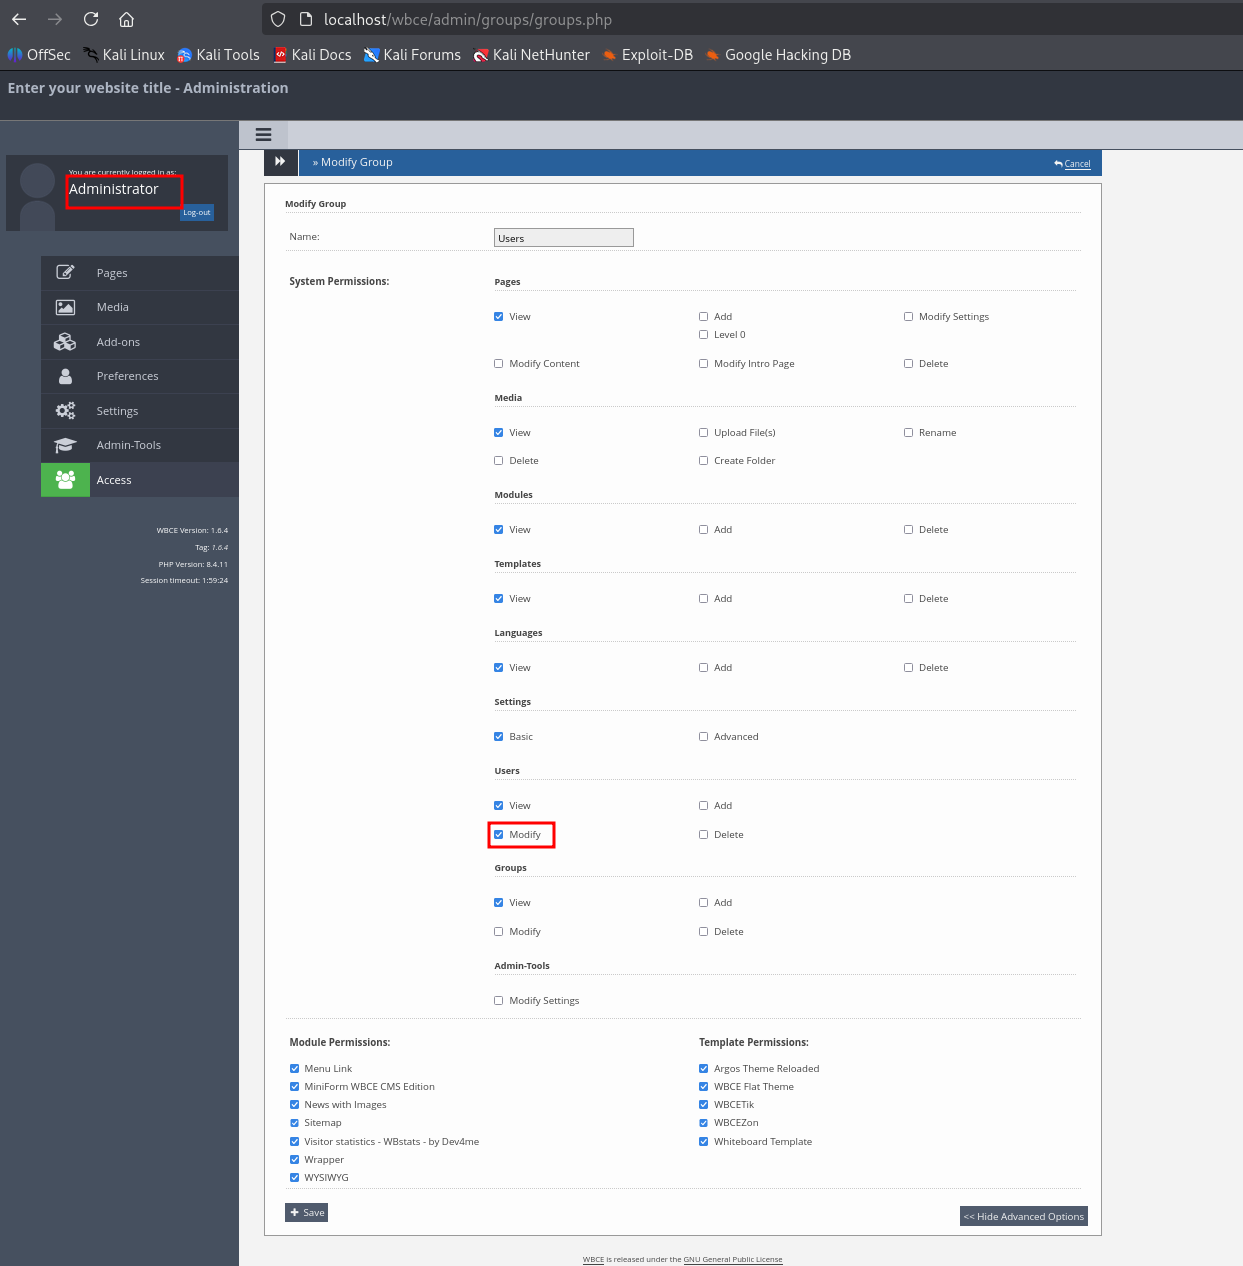
Task: Open Settings in the sidebar menu
Action: 140,411
